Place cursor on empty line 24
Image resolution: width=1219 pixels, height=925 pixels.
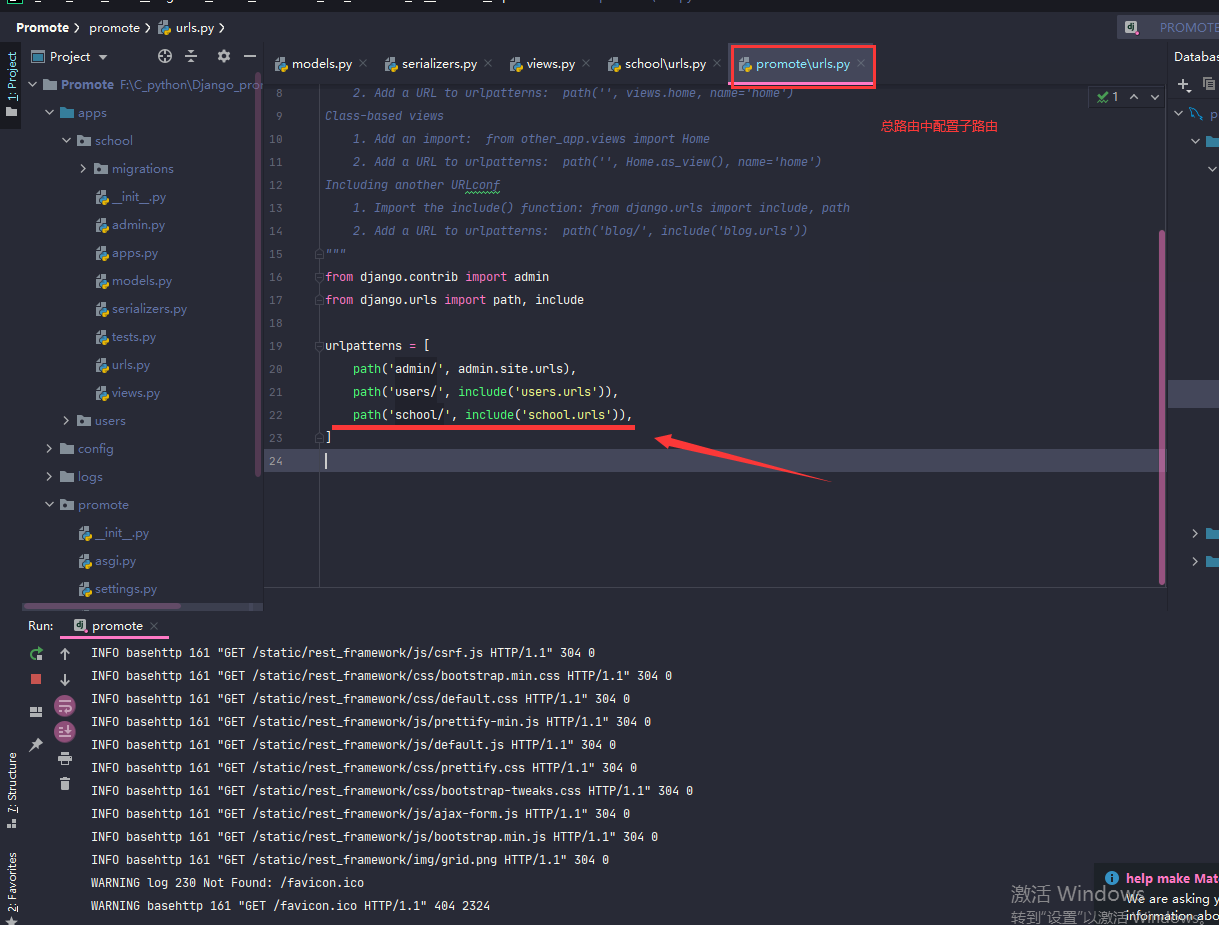(714, 461)
